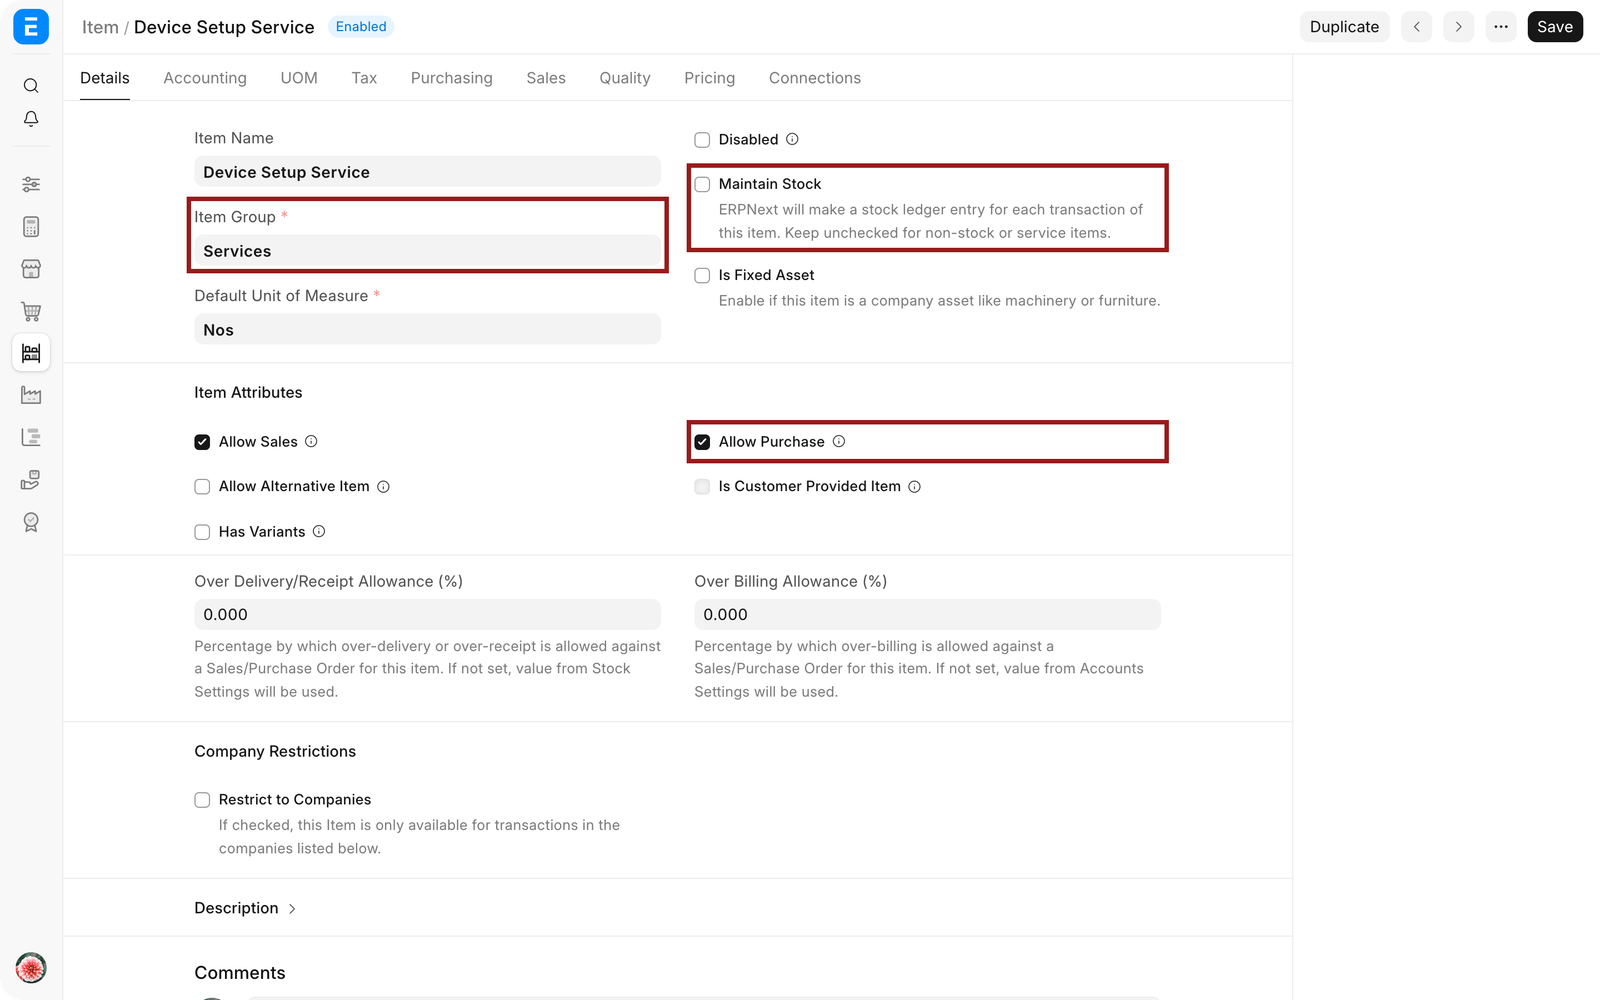Viewport: 1600px width, 1000px height.
Task: Open the user avatar in the sidebar
Action: tap(31, 968)
